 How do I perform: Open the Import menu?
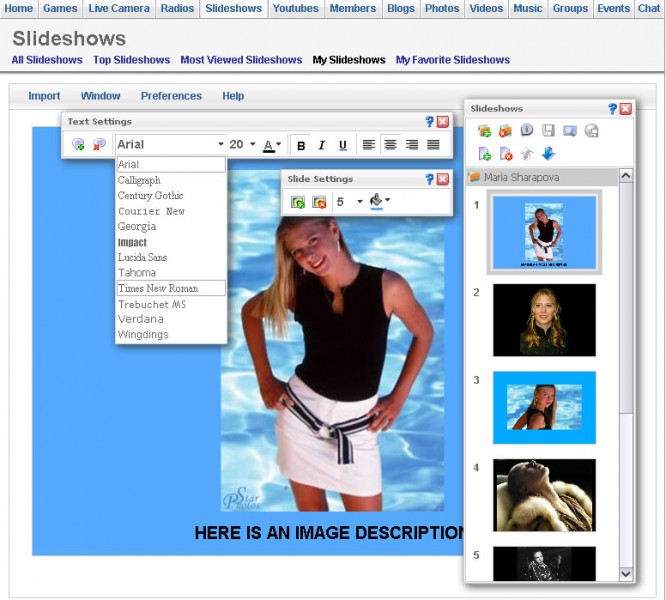pos(44,96)
